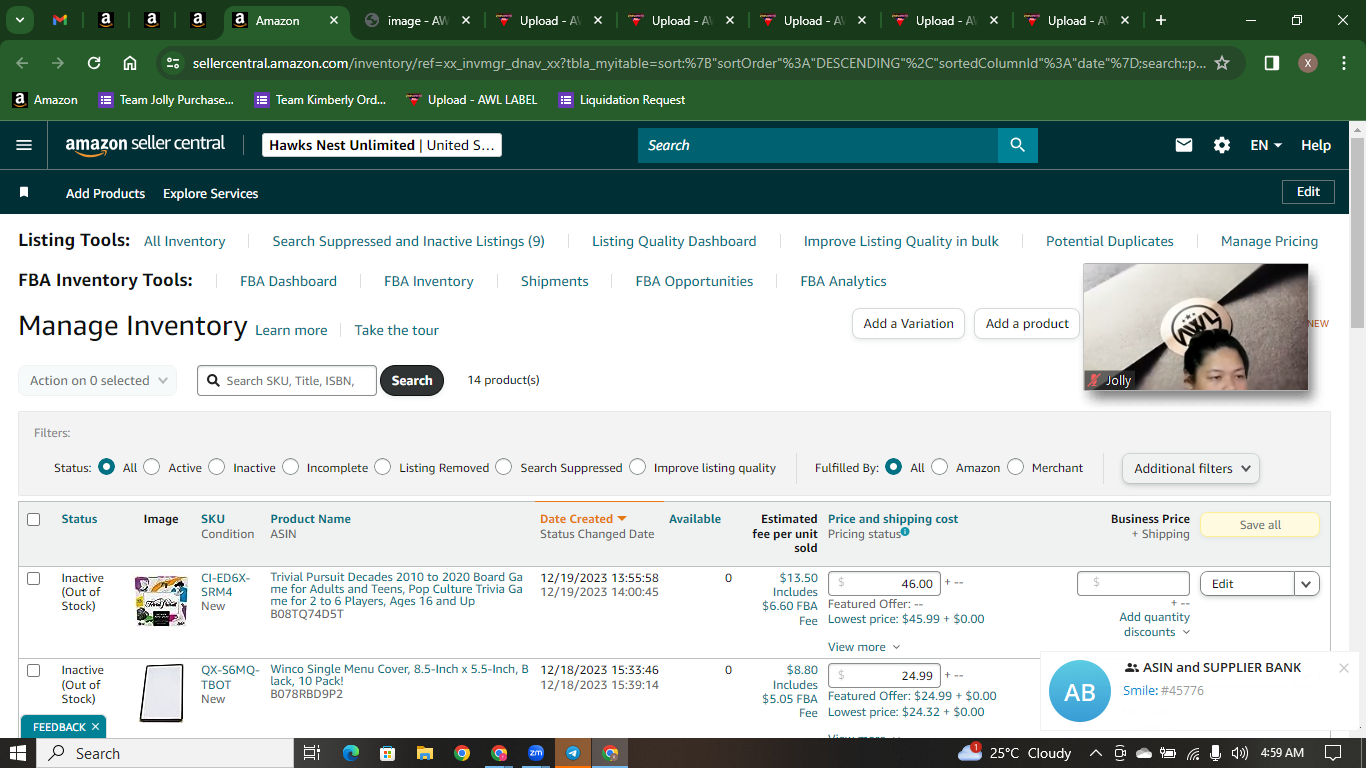View site information in the address bar
Image resolution: width=1366 pixels, height=768 pixels.
pos(173,63)
